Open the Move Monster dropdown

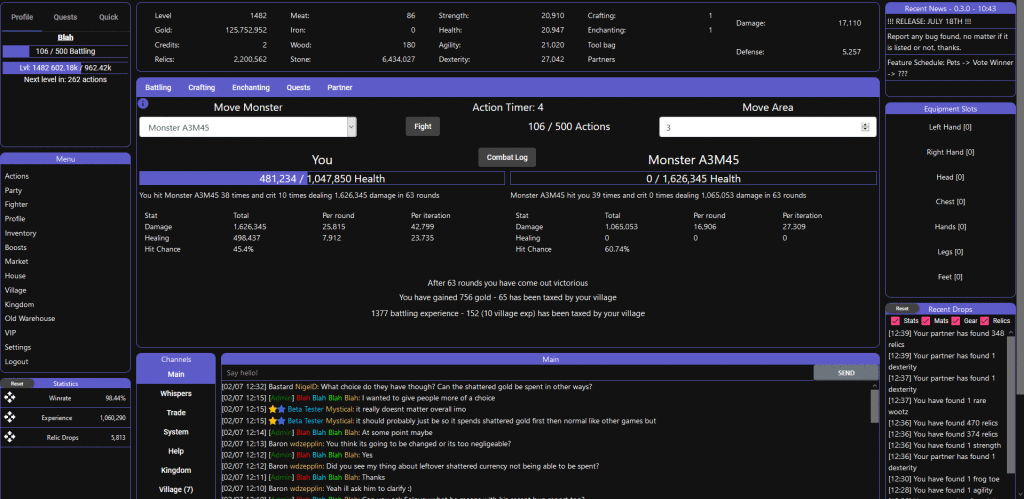(x=248, y=127)
